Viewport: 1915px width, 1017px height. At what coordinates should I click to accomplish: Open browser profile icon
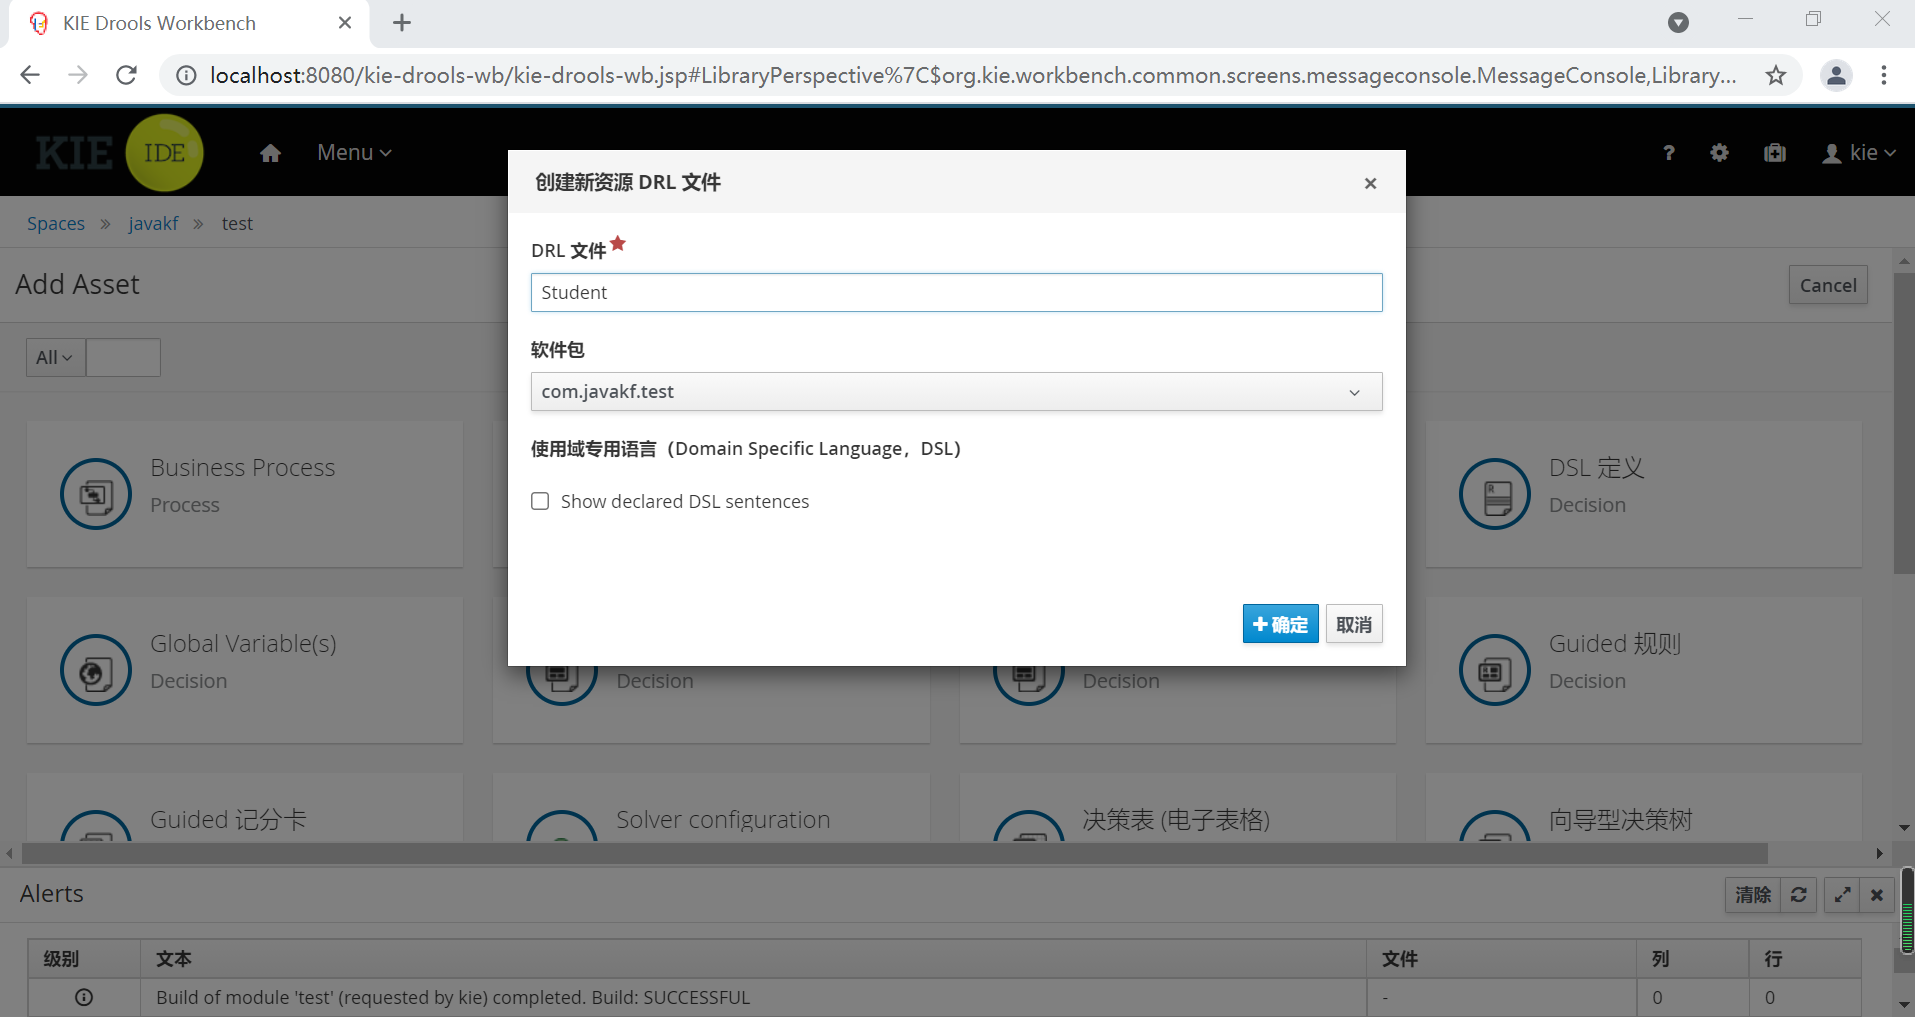click(1836, 75)
